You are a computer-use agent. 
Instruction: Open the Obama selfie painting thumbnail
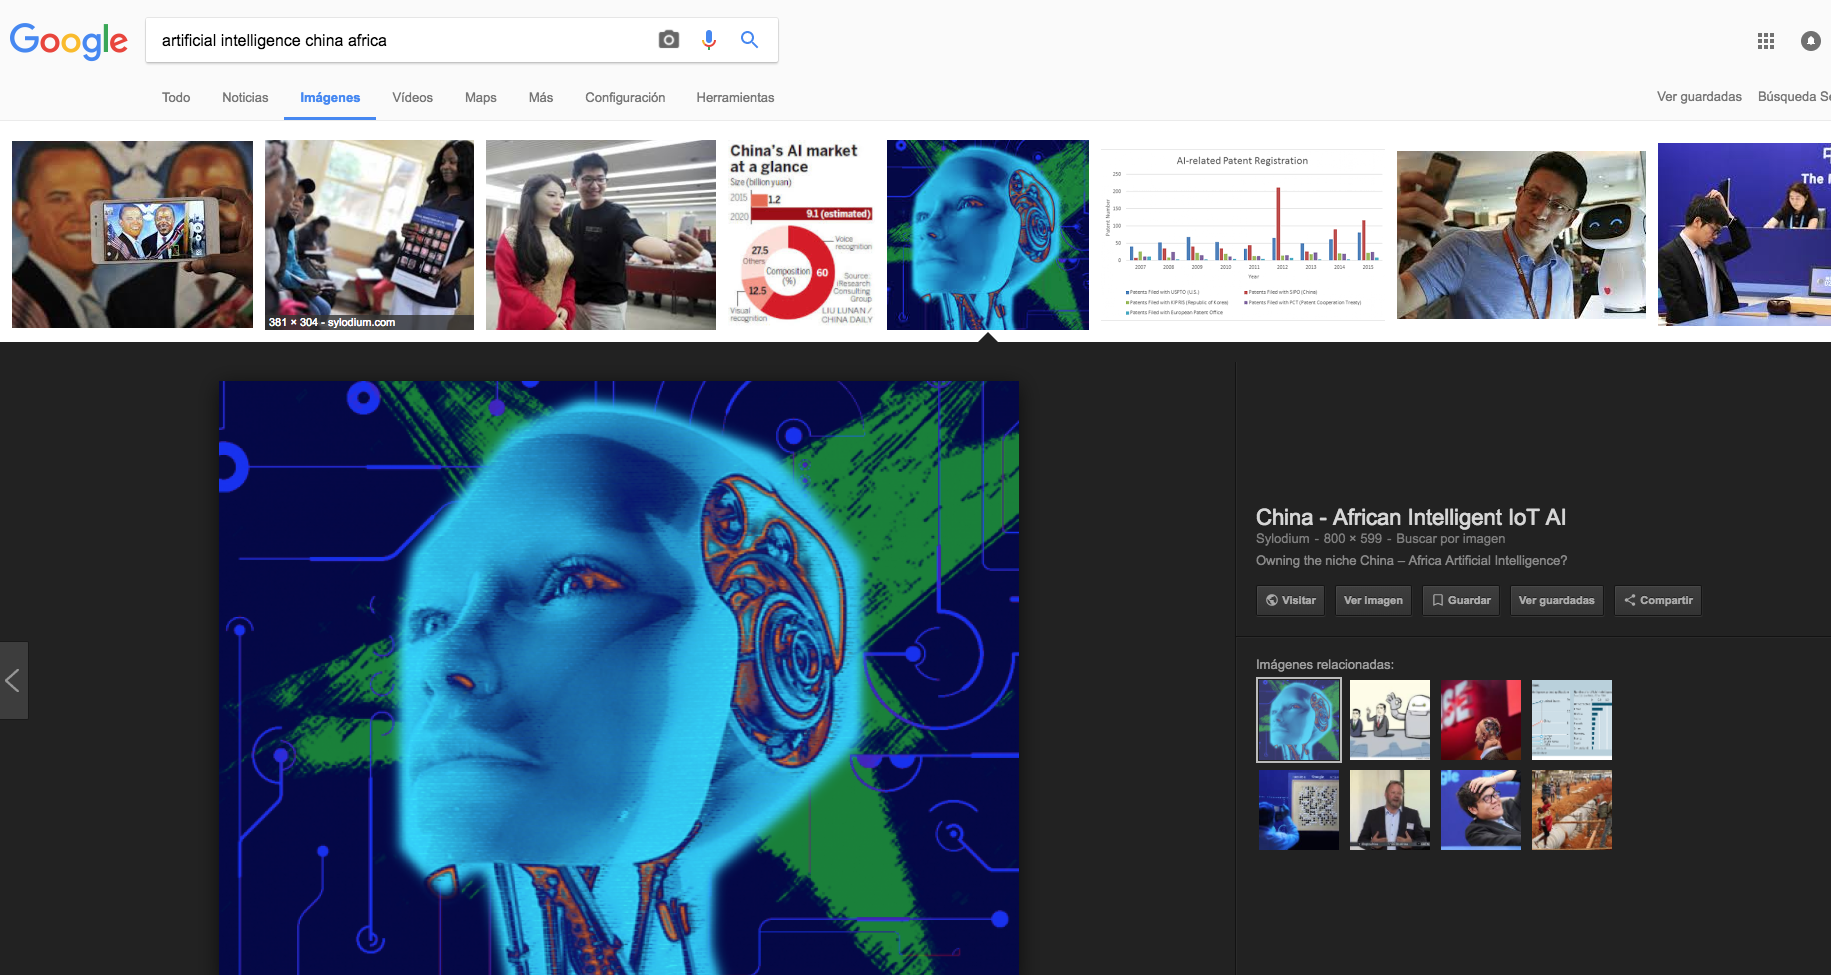click(x=132, y=235)
